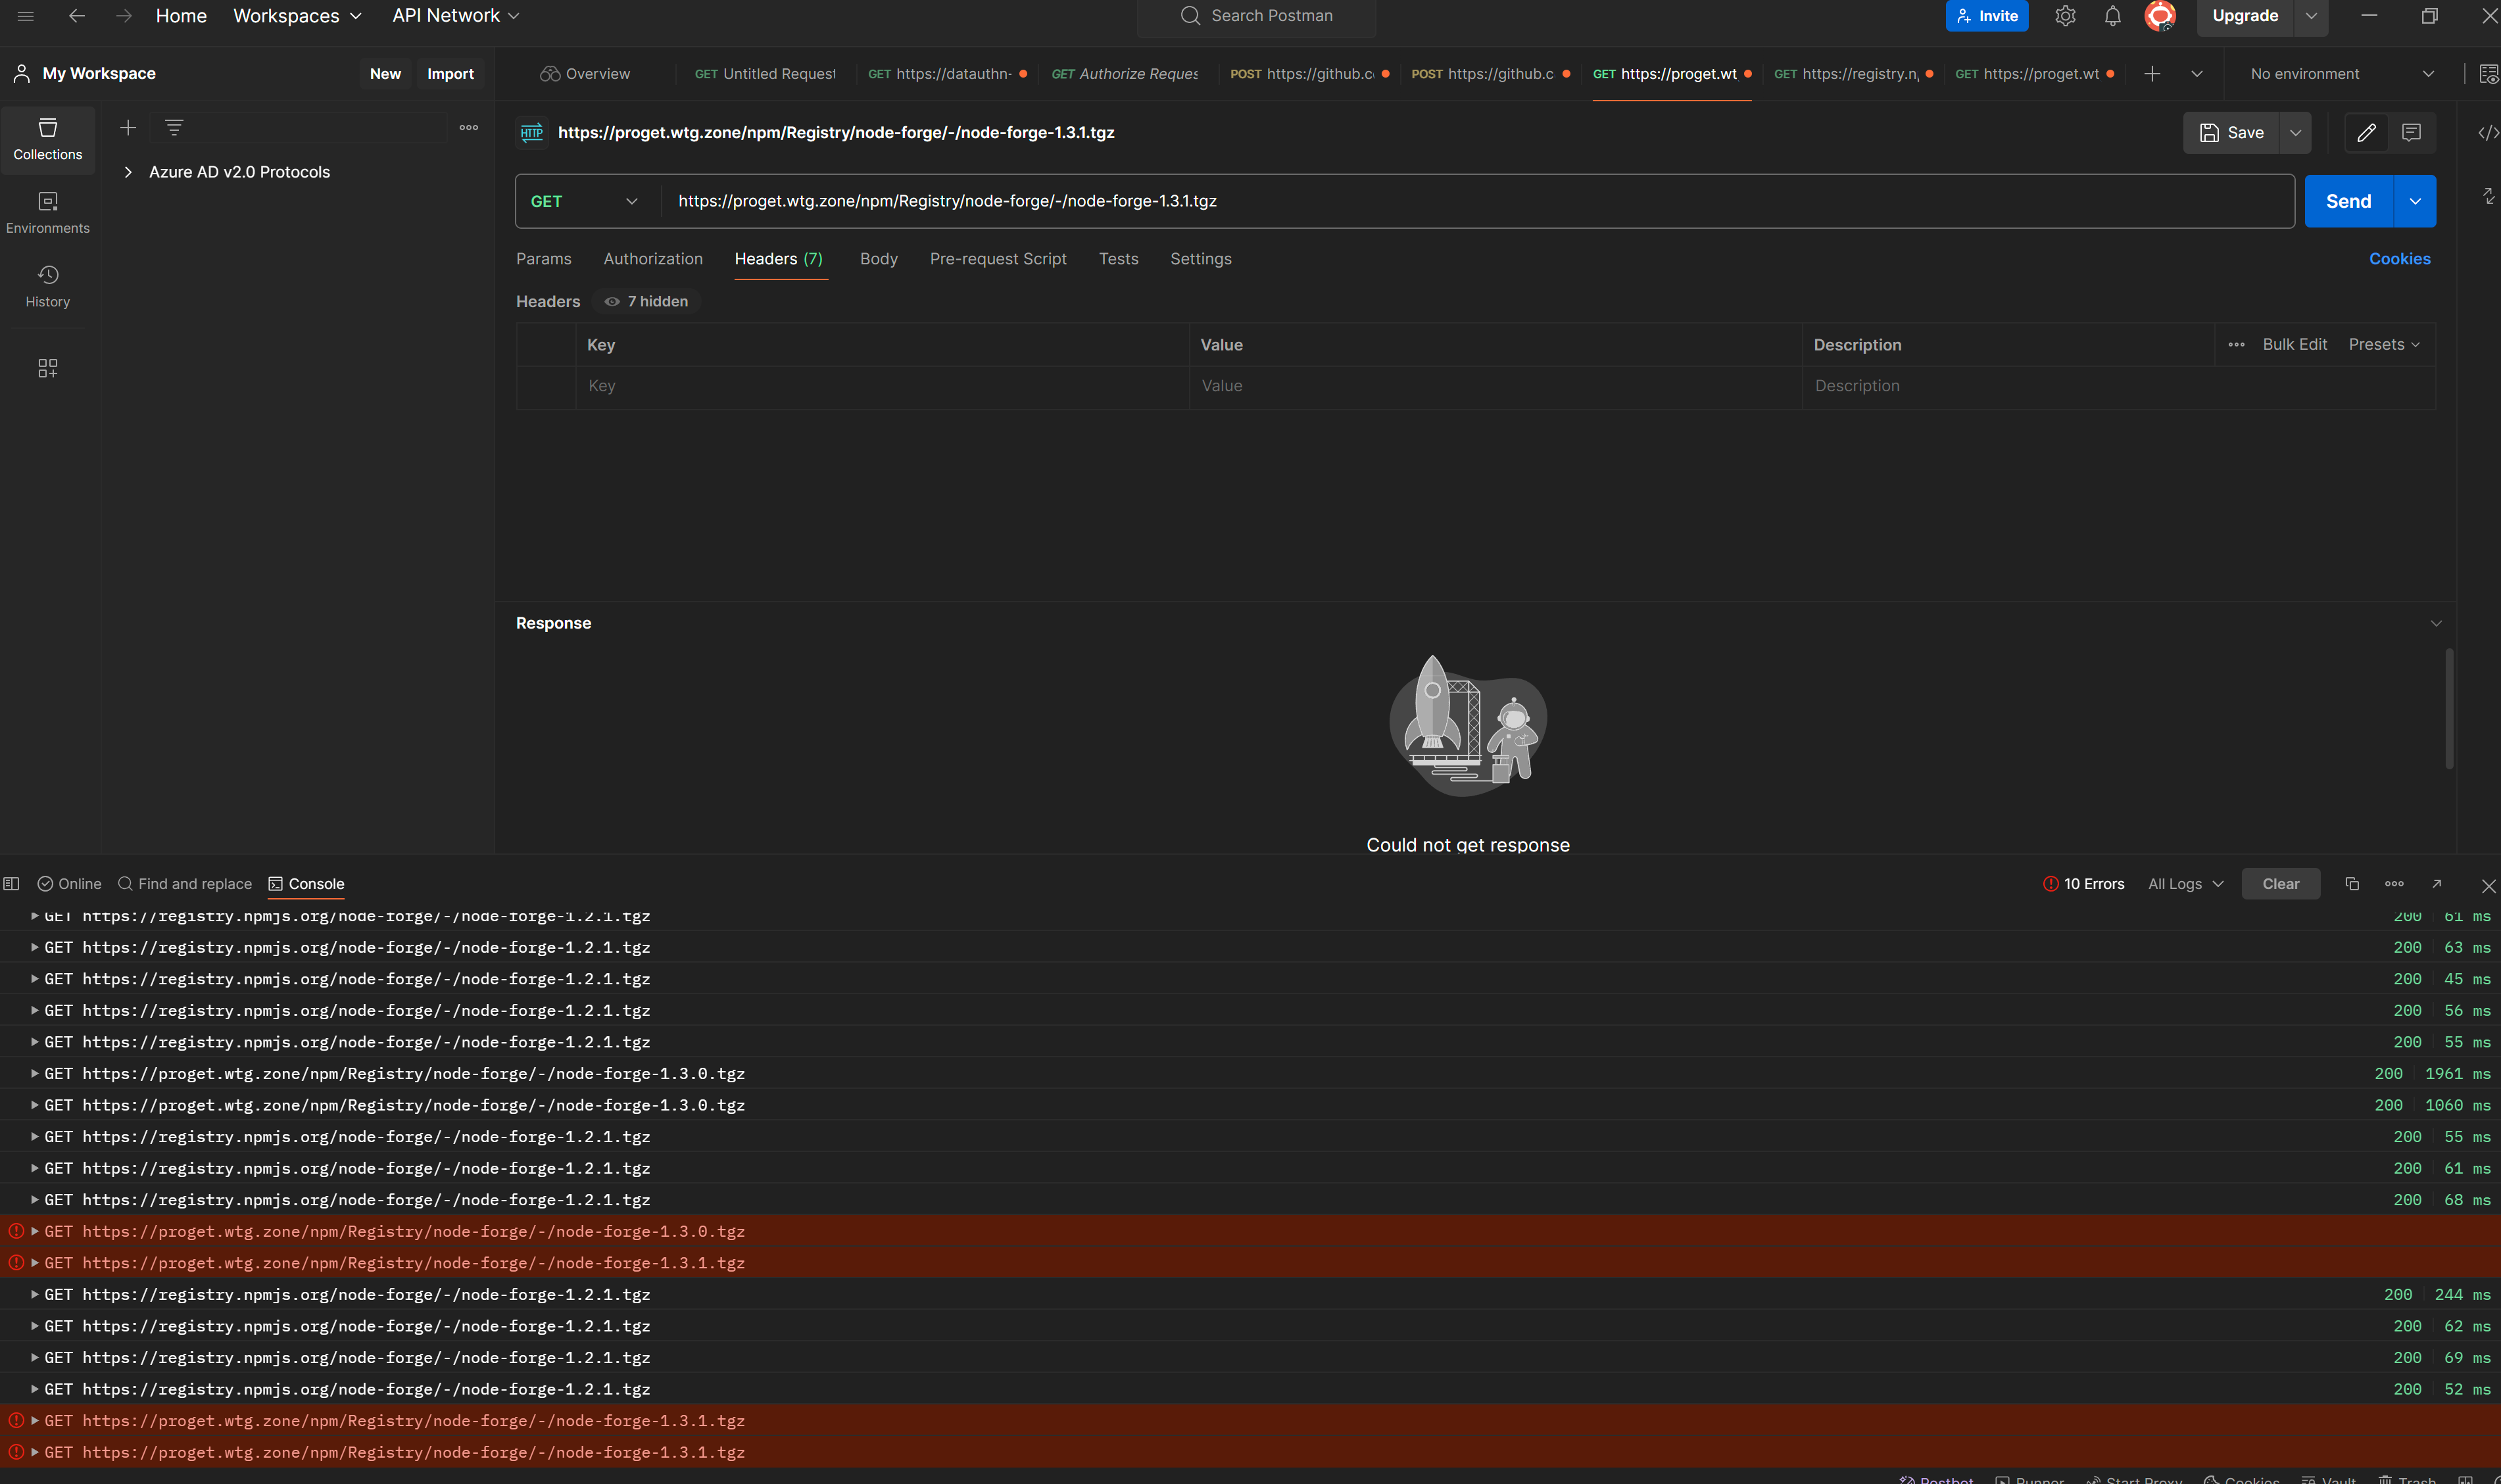Screen dimensions: 2501x1484
Task: Open the user avatar menu
Action: tap(2160, 16)
